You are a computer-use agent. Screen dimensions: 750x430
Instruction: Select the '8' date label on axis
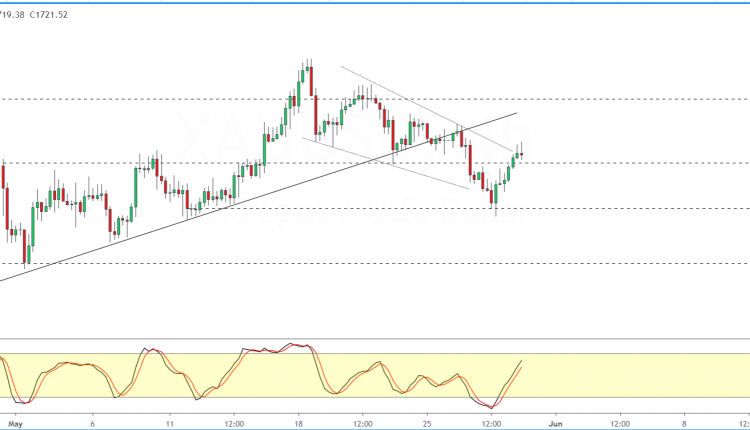click(x=684, y=424)
